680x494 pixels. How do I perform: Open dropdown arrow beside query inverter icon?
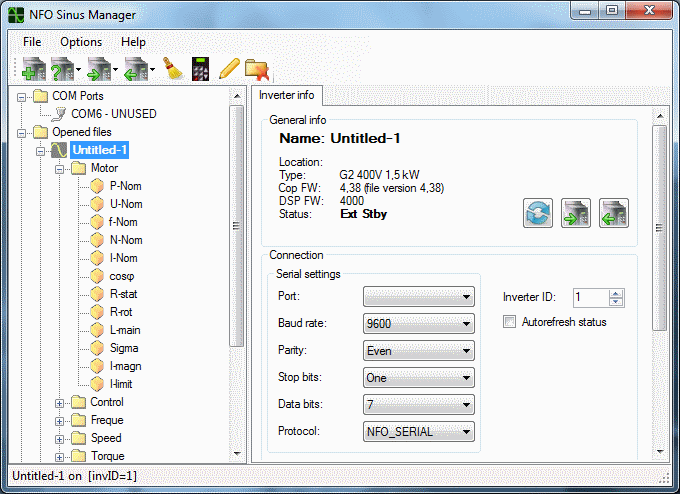click(78, 69)
